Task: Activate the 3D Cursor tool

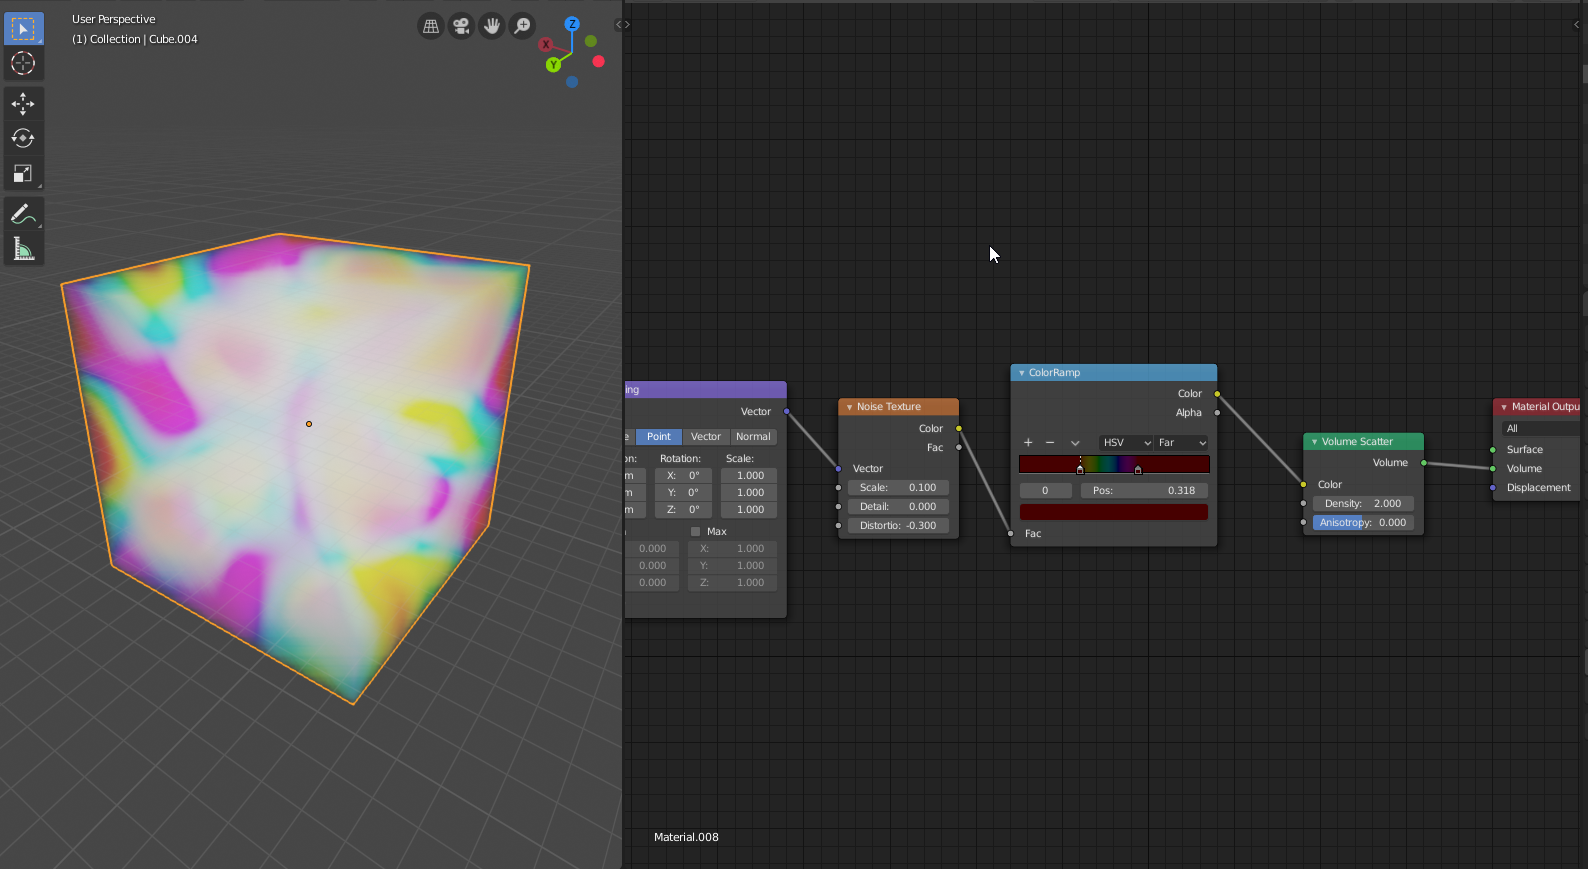Action: (x=22, y=63)
